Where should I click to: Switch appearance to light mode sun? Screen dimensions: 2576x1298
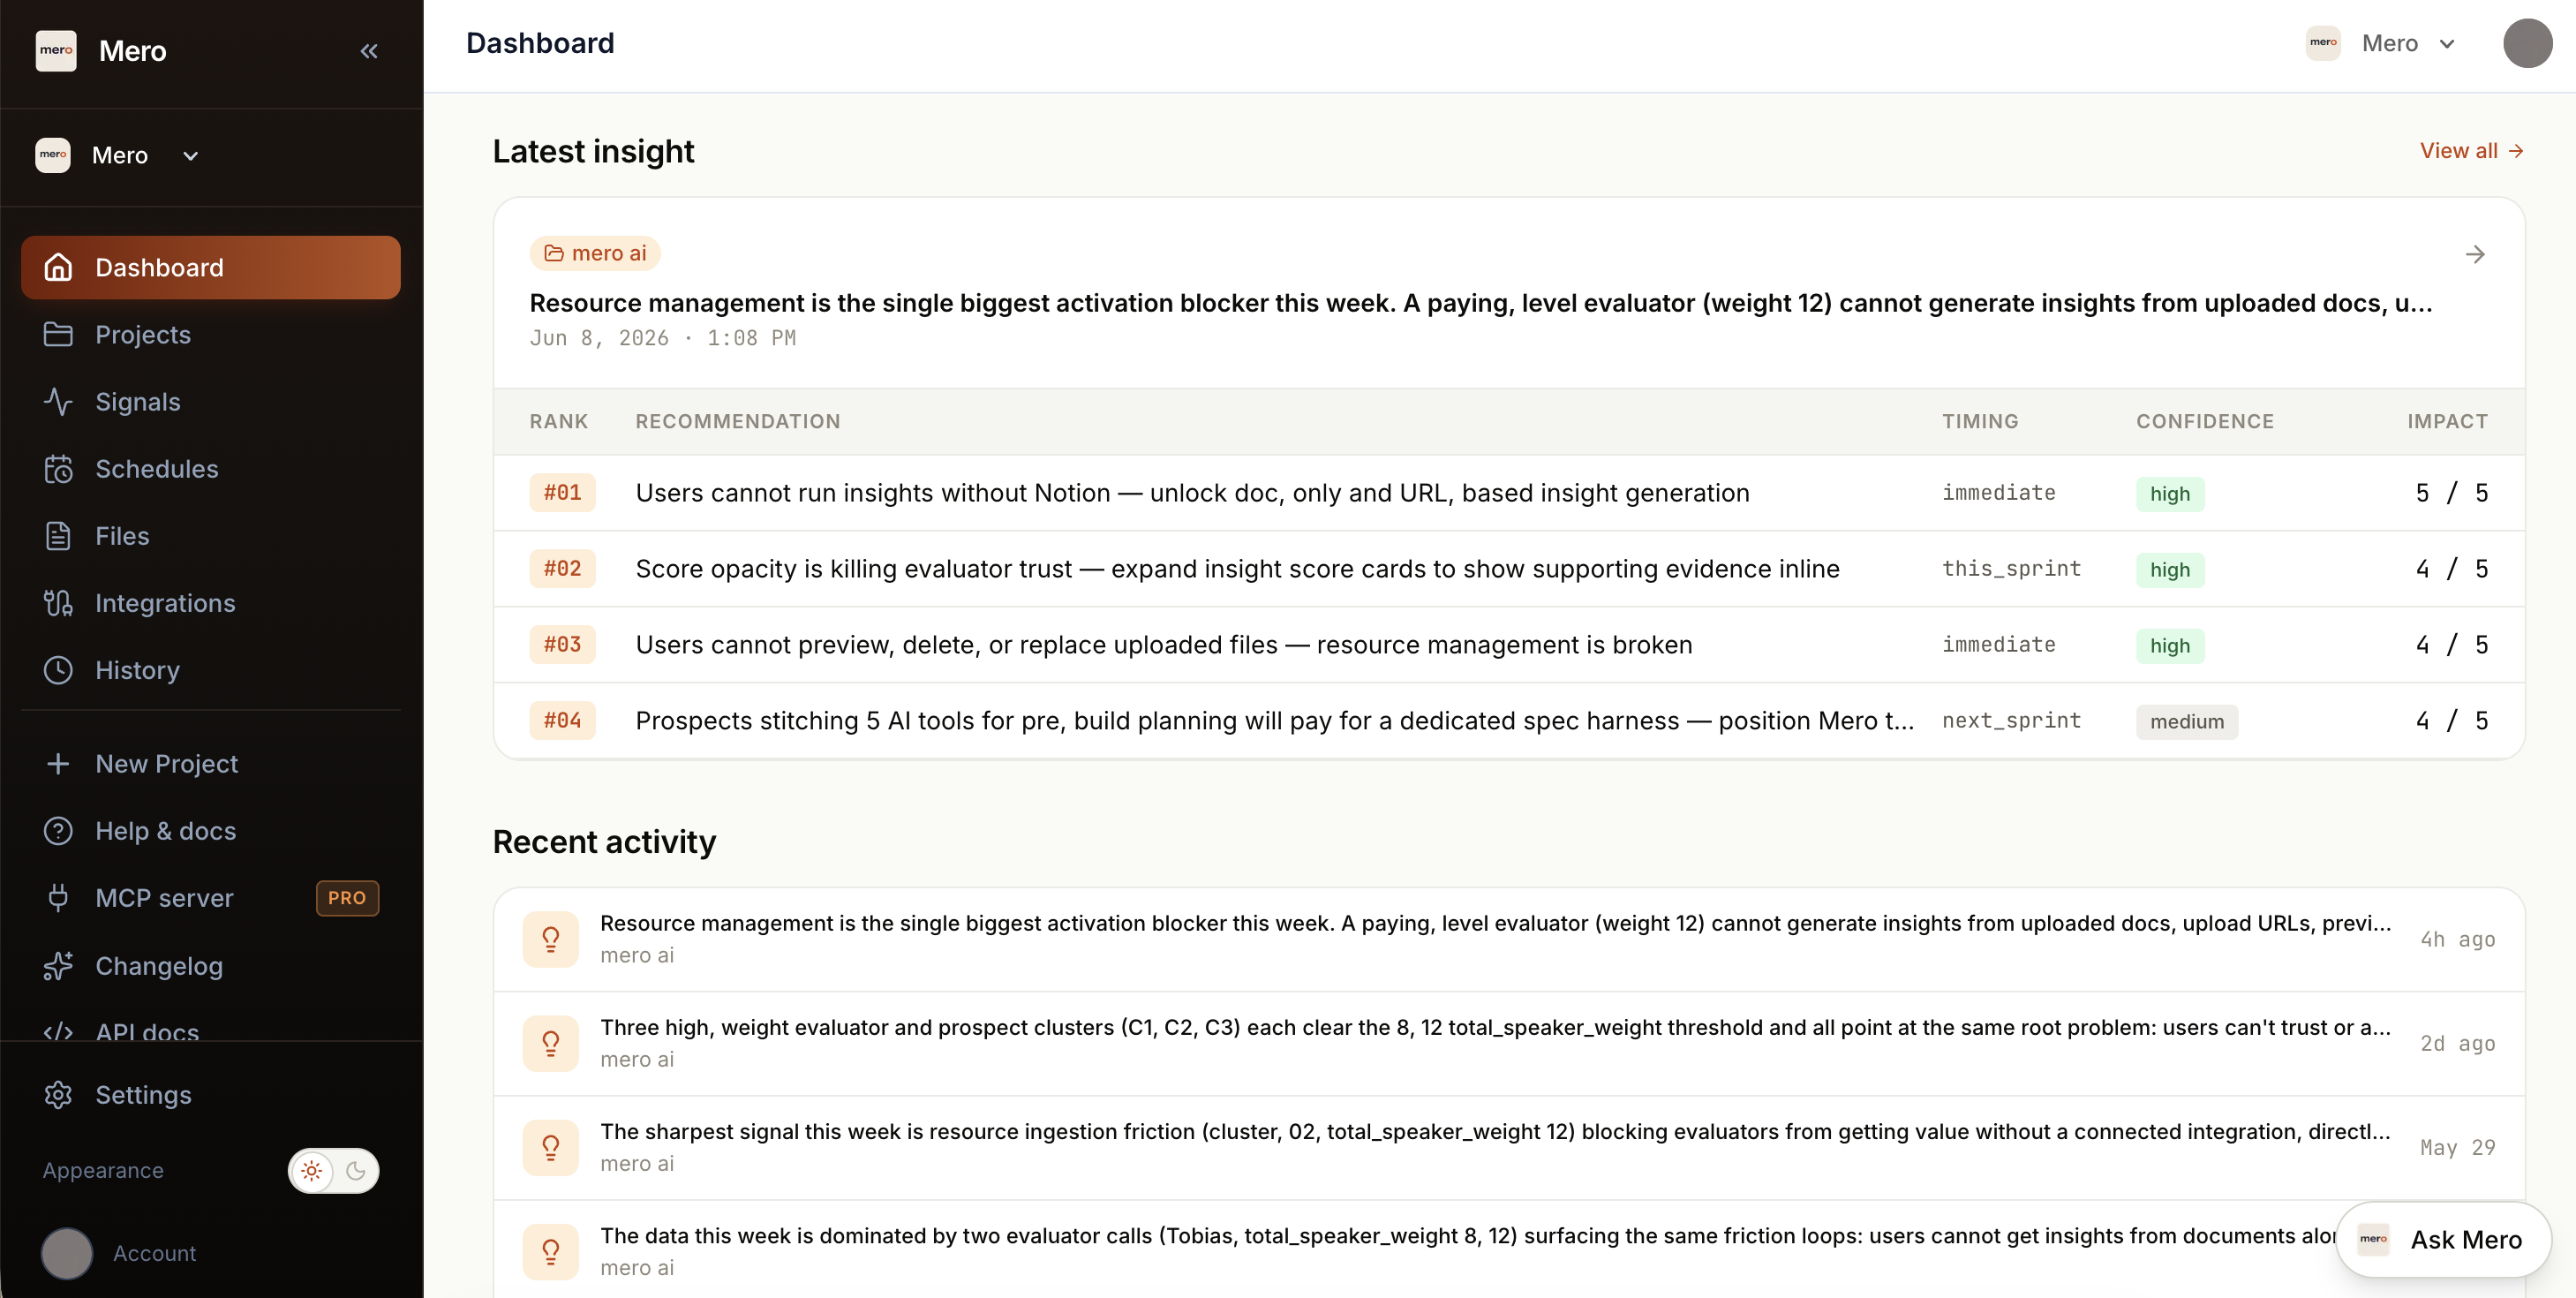(x=312, y=1171)
